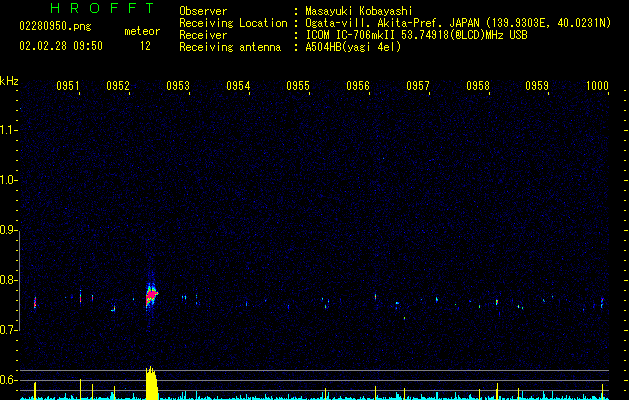Click the 1.1 kHz axis label

pos(8,130)
